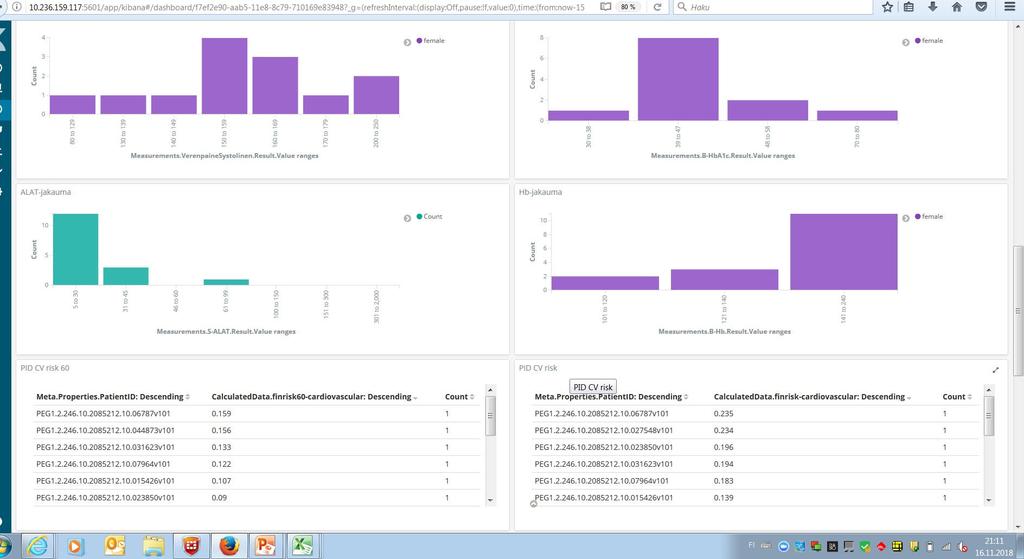Screen dimensions: 1024x559
Task: Bookmark this page with the star icon
Action: click(x=887, y=7)
